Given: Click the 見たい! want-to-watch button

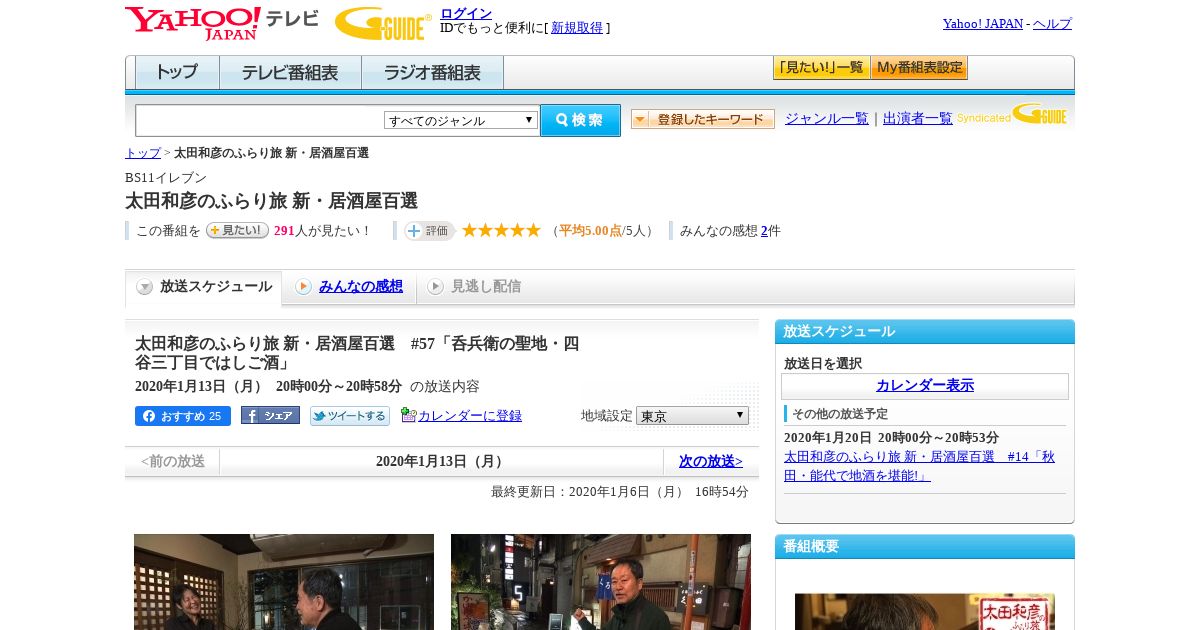Looking at the screenshot, I should pos(237,231).
